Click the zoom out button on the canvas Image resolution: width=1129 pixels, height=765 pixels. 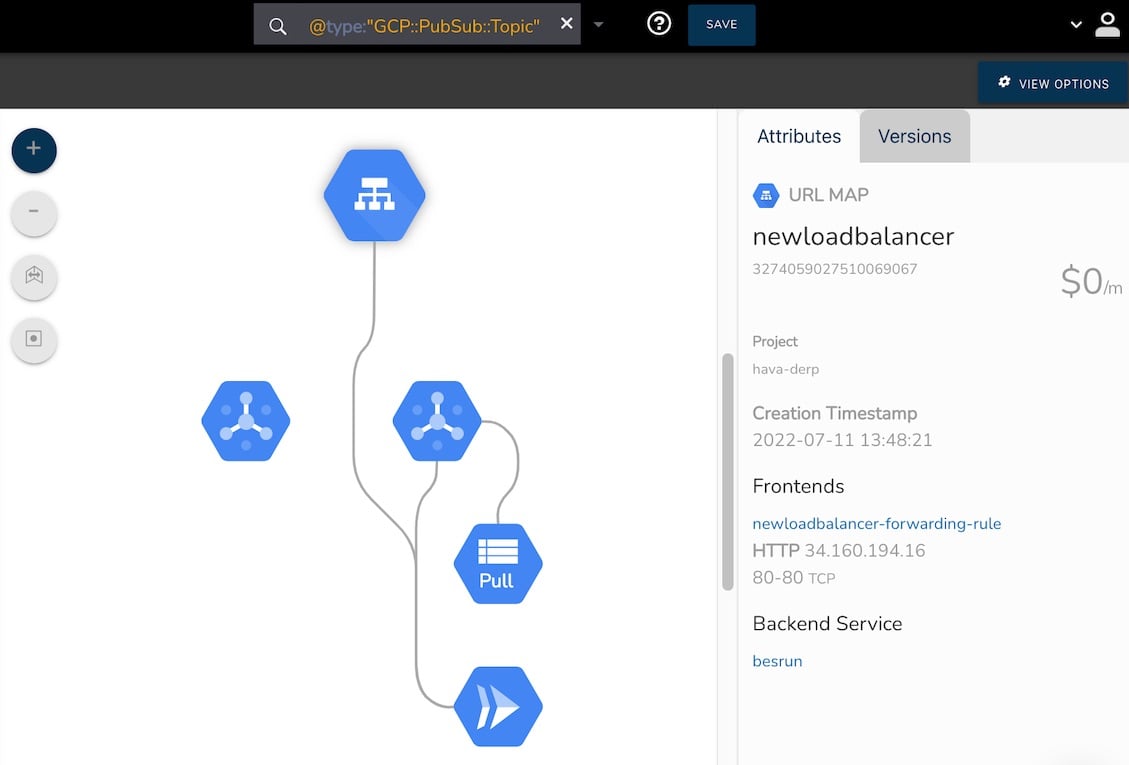click(34, 213)
